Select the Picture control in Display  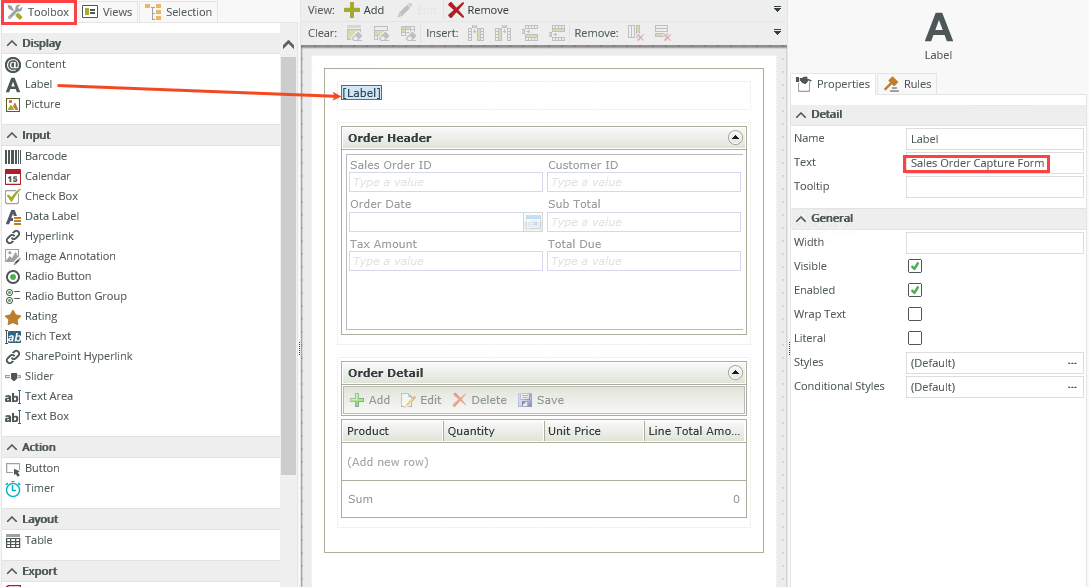click(13, 104)
